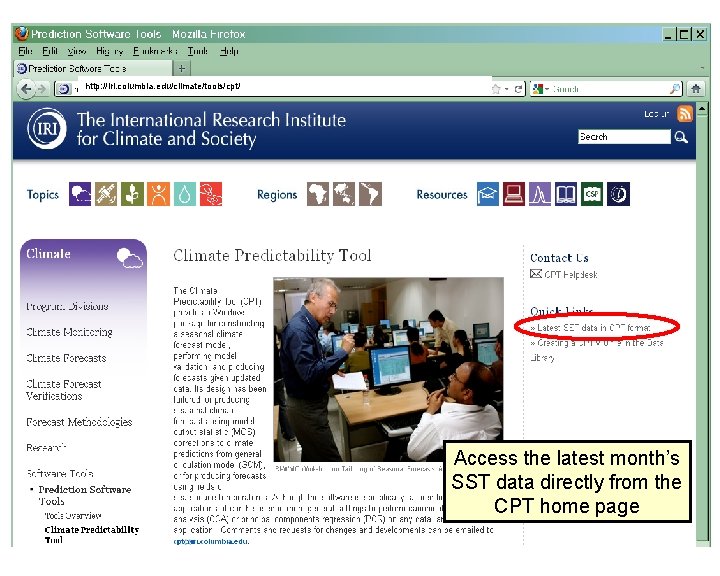The height and width of the screenshot is (576, 720).
Task: Open the Forecast Methodologies sidebar link
Action: [79, 422]
